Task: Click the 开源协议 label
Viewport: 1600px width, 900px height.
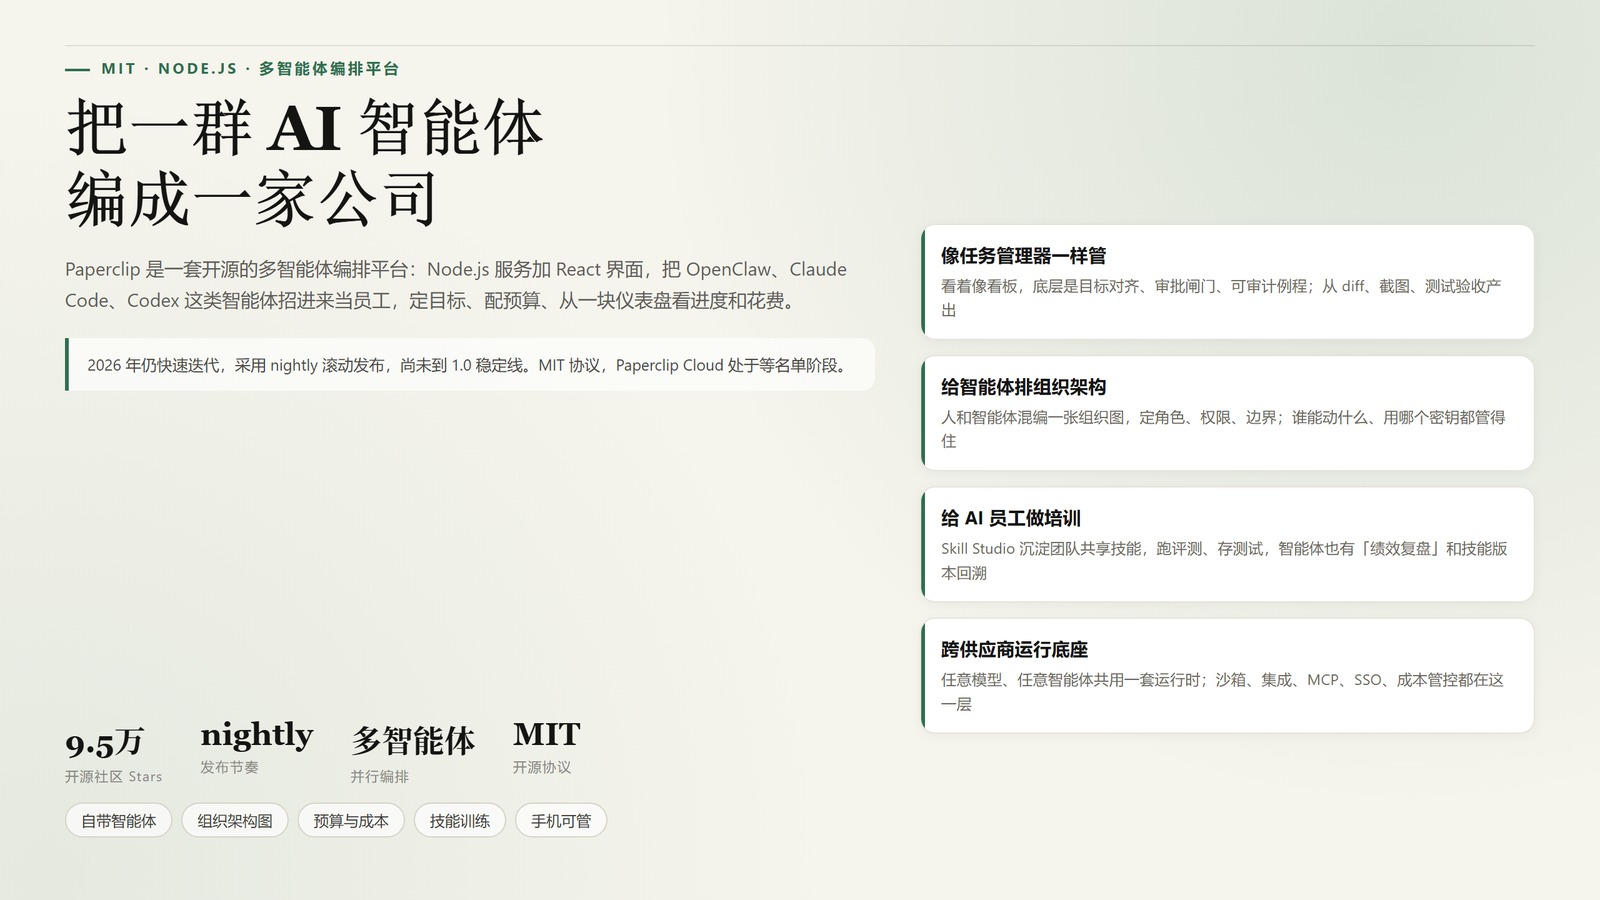Action: [542, 767]
